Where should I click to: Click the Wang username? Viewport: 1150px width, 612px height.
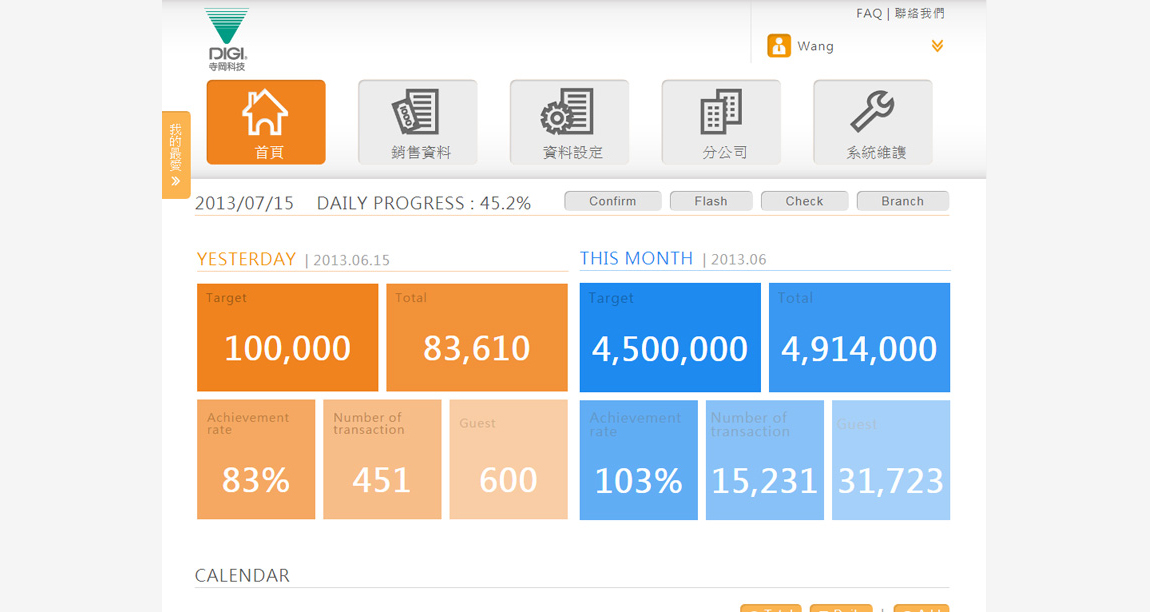(x=815, y=47)
